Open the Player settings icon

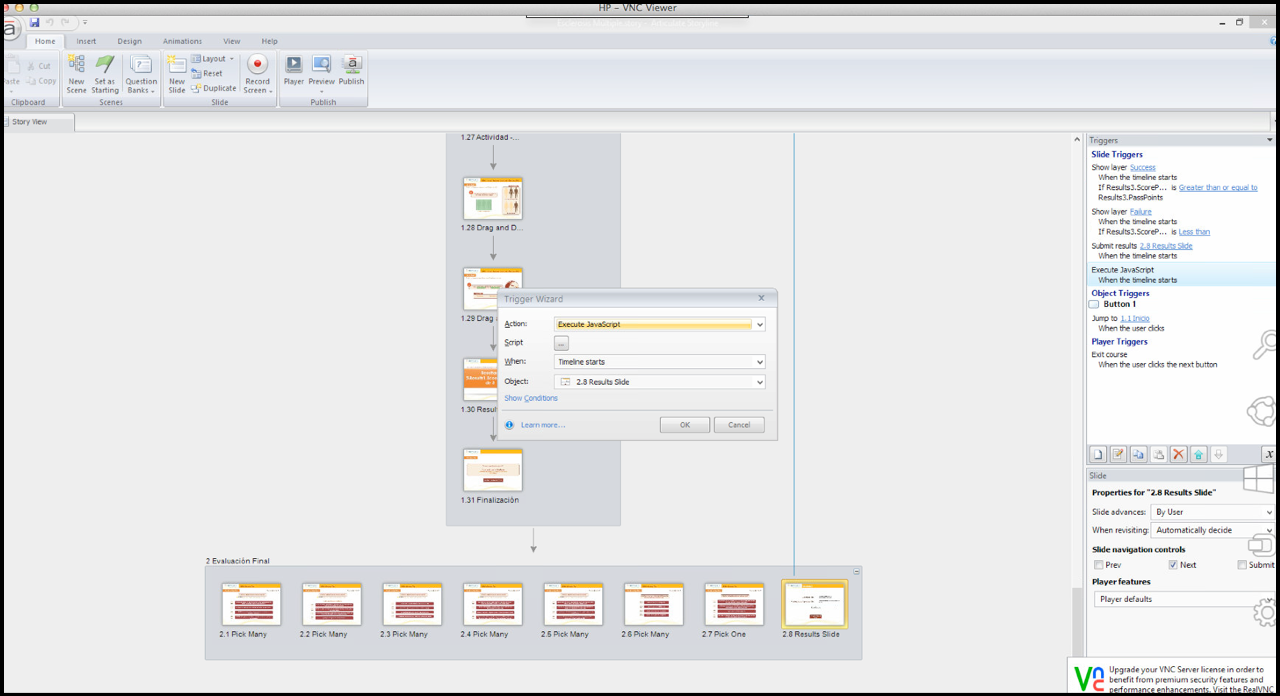click(294, 65)
